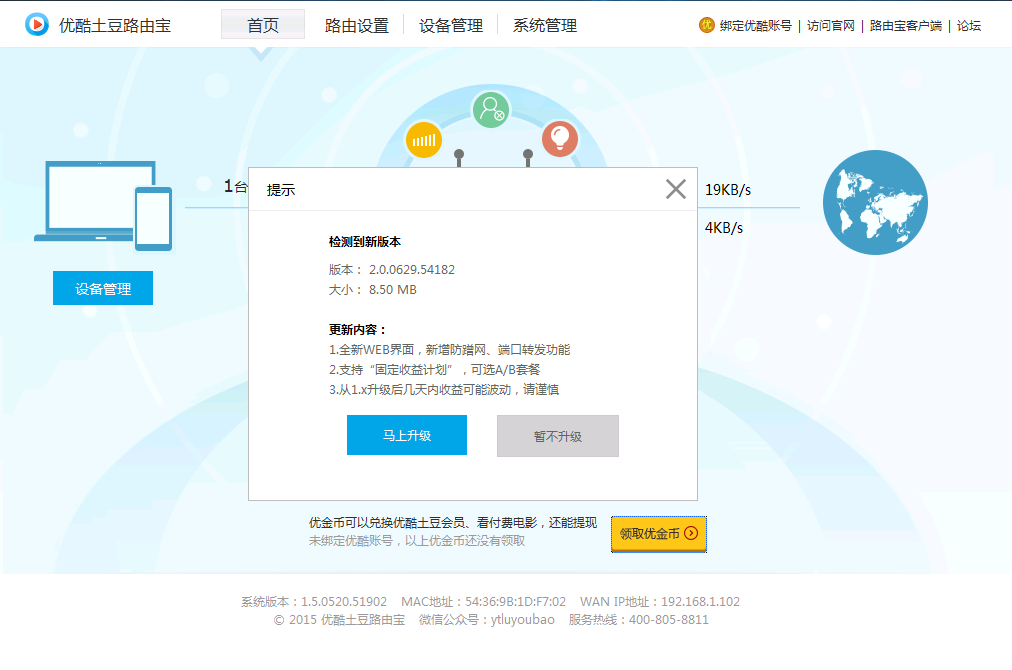Click the 4KB/s speed value
The image size is (1012, 670).
pos(724,228)
